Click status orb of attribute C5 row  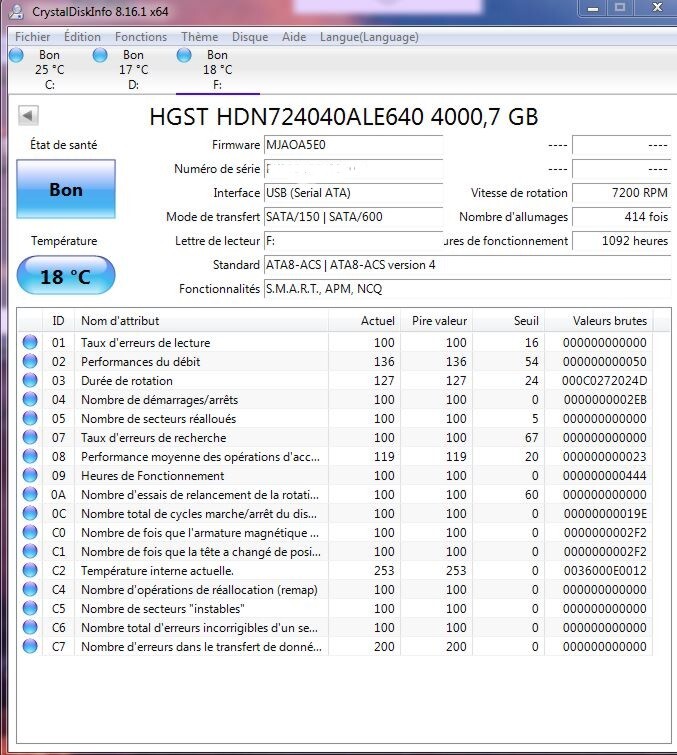click(x=30, y=608)
